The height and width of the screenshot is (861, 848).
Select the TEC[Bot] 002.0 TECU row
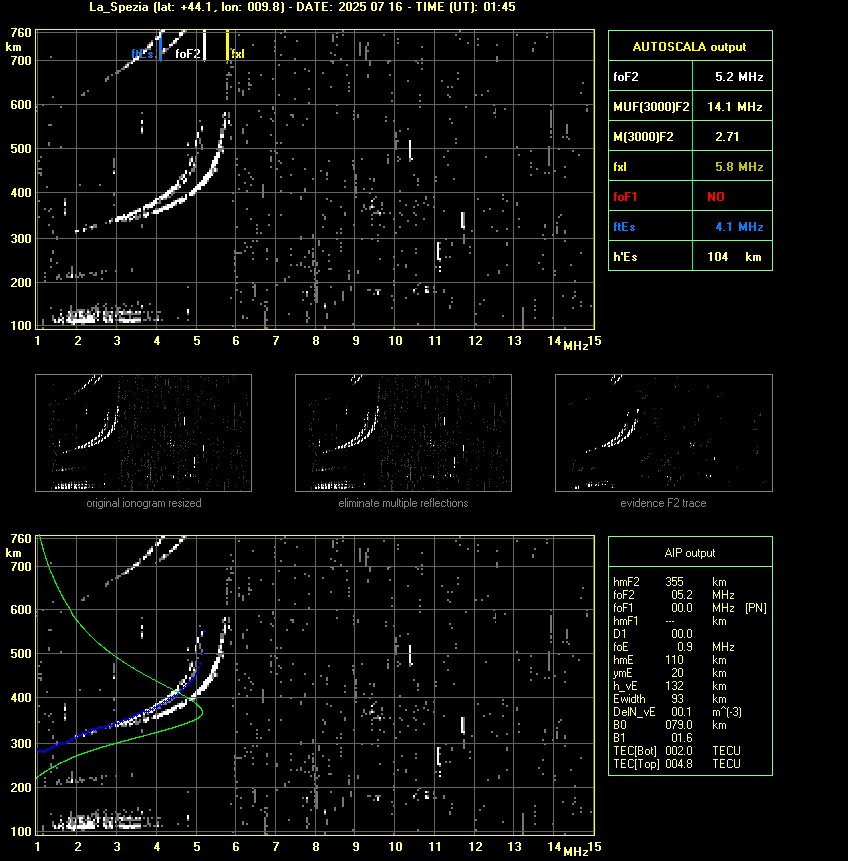click(x=677, y=751)
